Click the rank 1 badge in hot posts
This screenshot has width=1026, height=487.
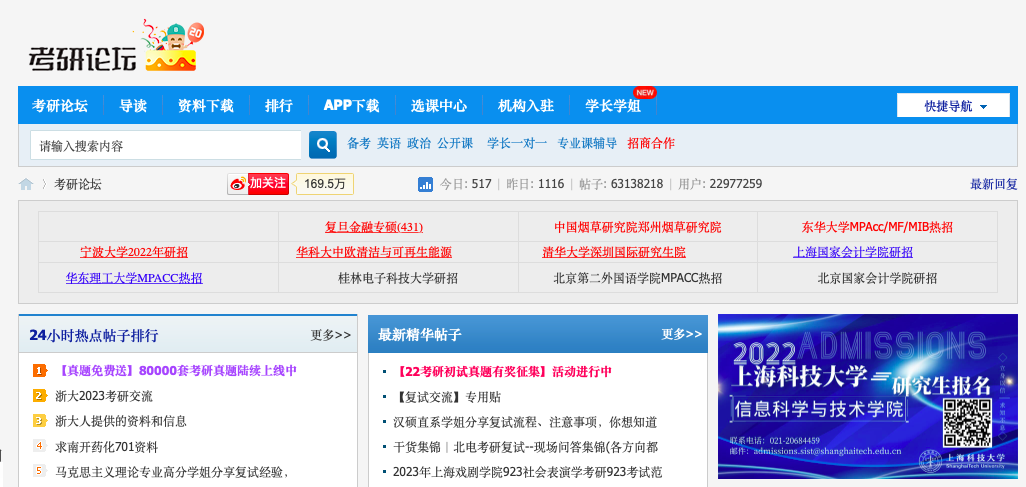[x=39, y=371]
